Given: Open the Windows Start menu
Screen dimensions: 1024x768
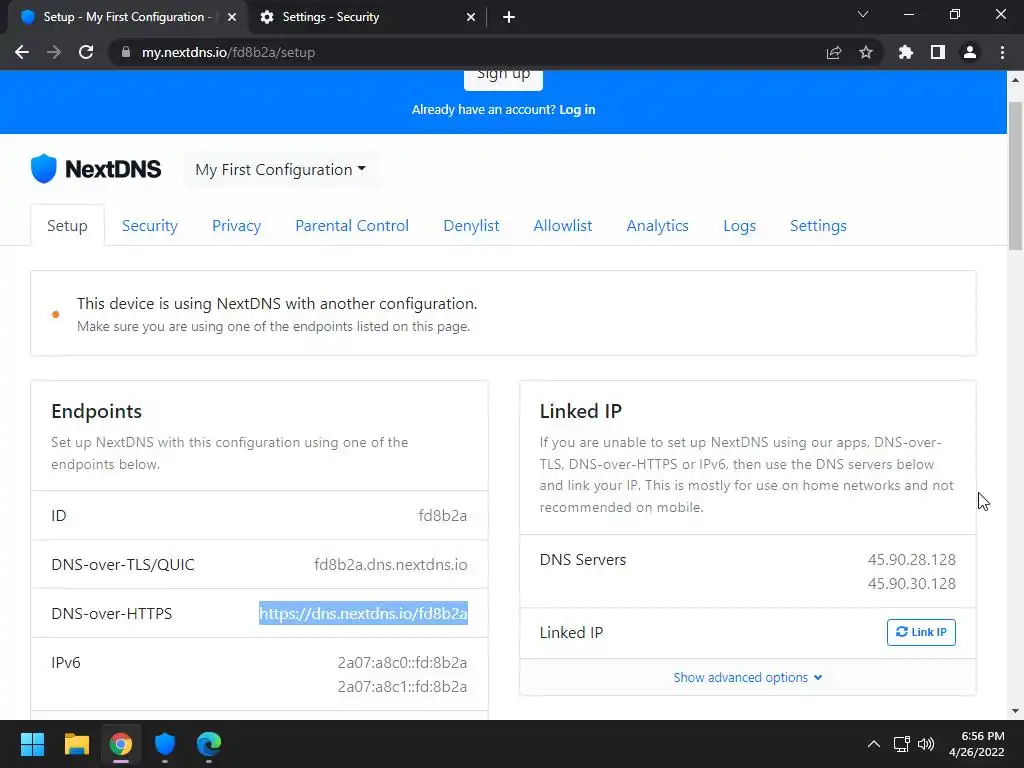Looking at the screenshot, I should pos(32,744).
